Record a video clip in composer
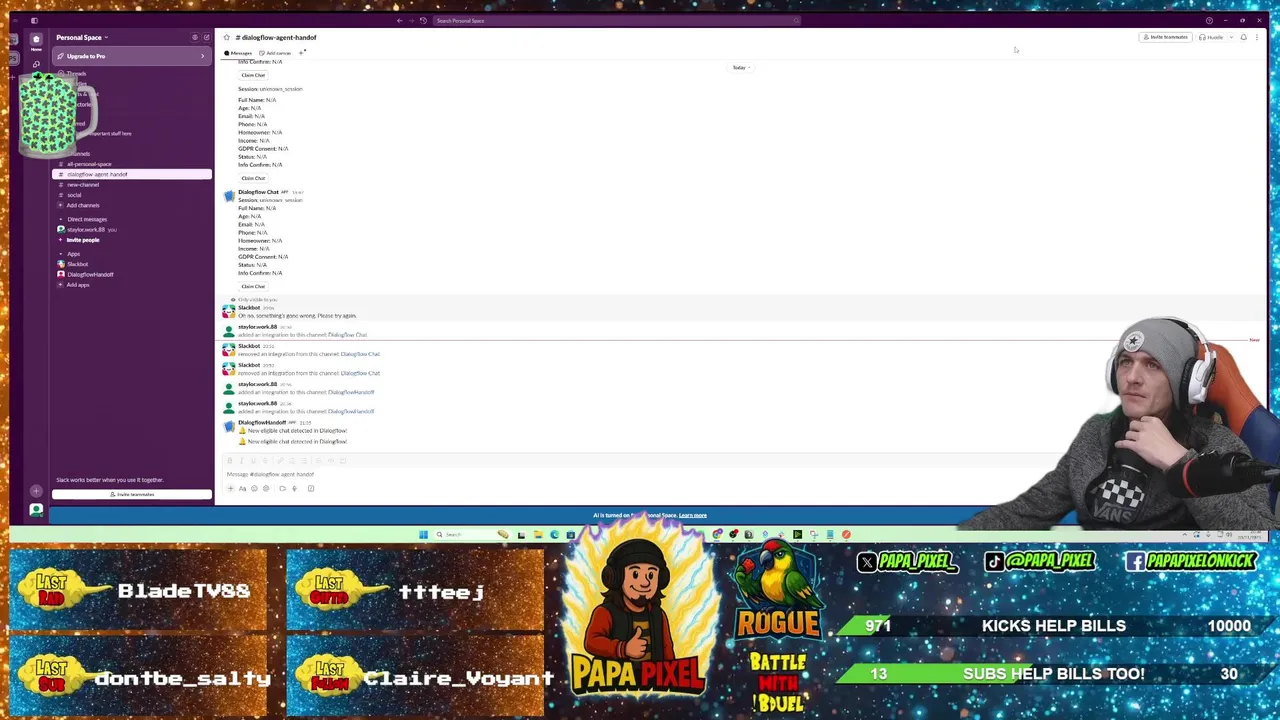This screenshot has width=1280, height=720. 282,488
